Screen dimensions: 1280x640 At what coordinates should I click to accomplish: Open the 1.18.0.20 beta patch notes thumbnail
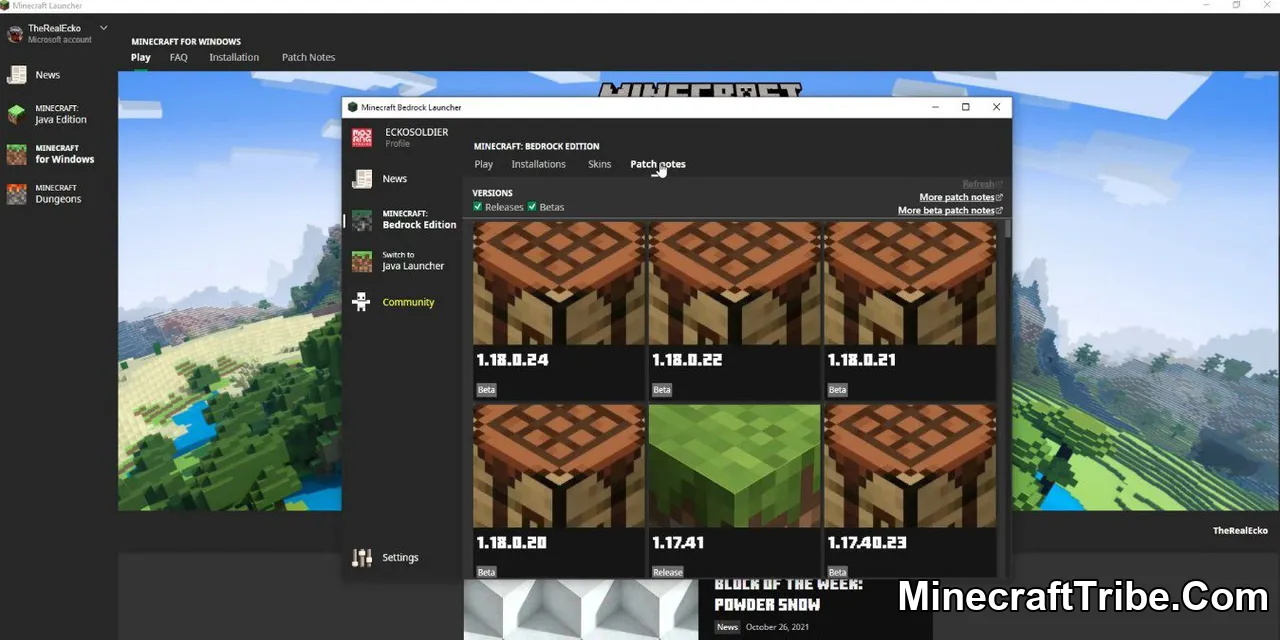click(559, 466)
